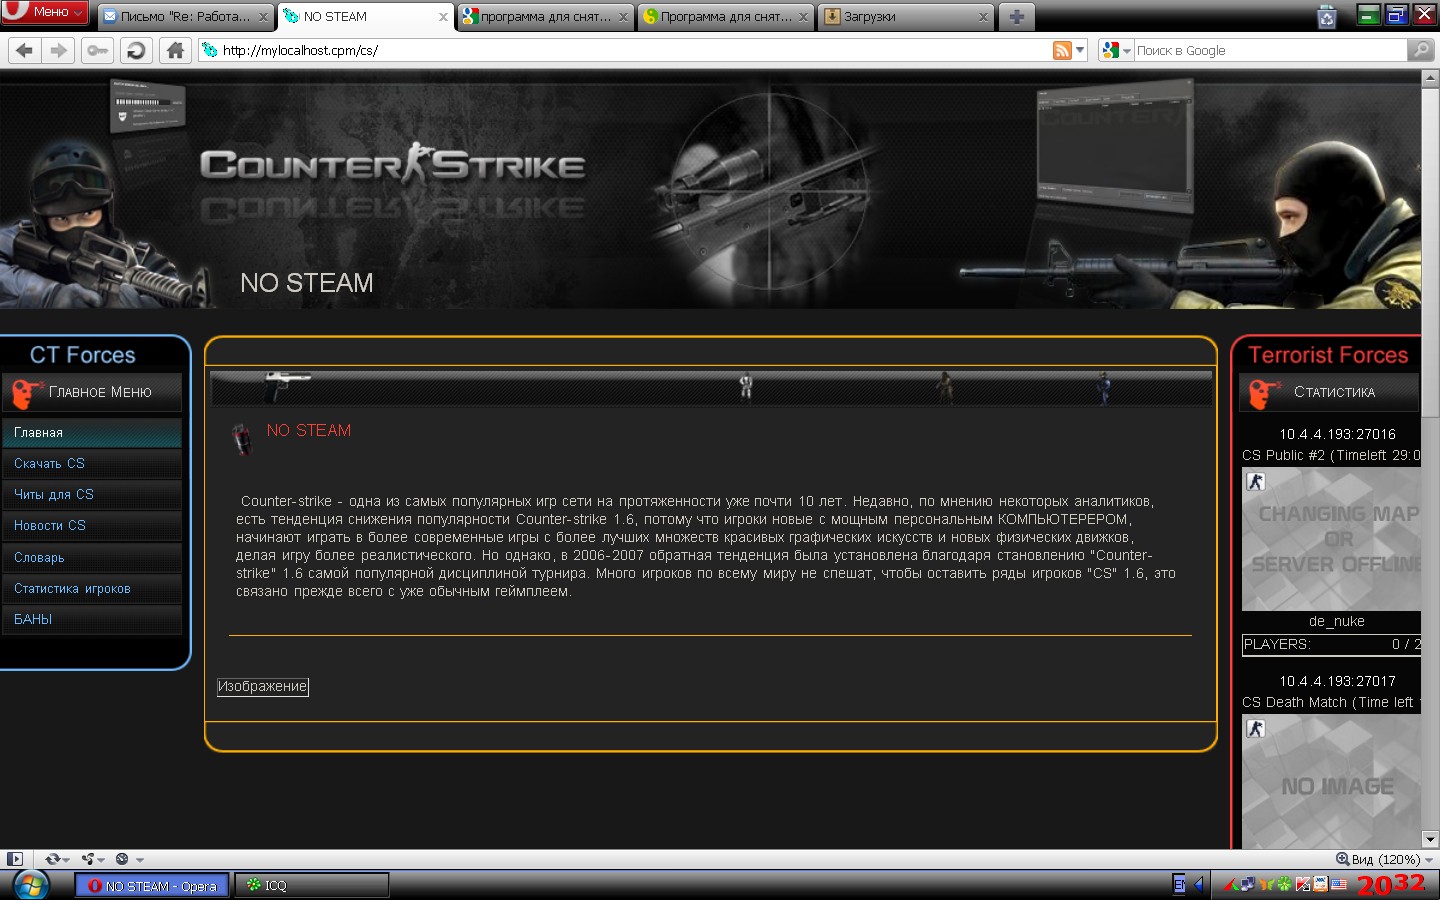Open the Windows Start menu
The height and width of the screenshot is (900, 1440).
click(x=30, y=885)
